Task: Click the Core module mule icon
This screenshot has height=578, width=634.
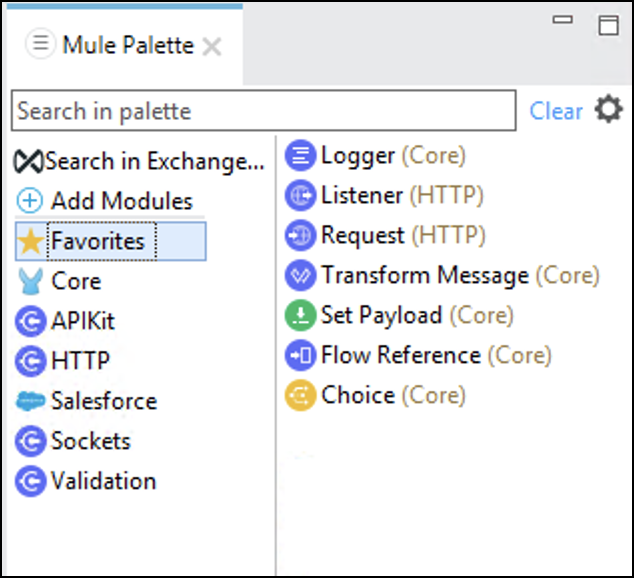Action: (31, 281)
